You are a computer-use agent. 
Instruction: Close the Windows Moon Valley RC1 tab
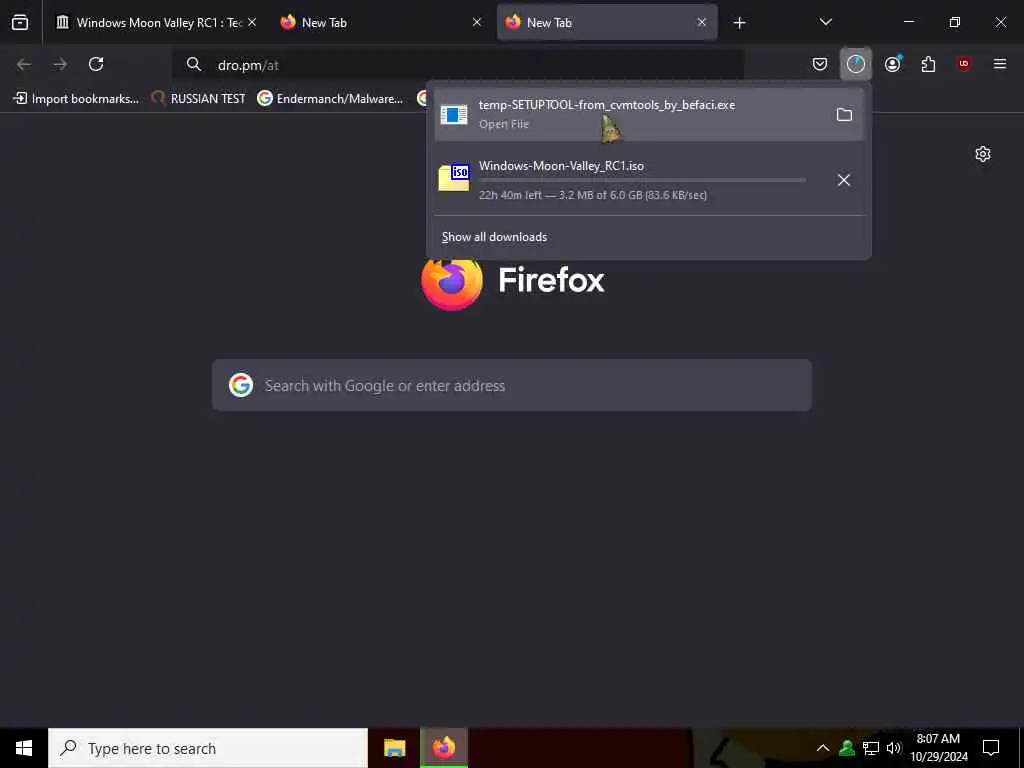pos(252,22)
